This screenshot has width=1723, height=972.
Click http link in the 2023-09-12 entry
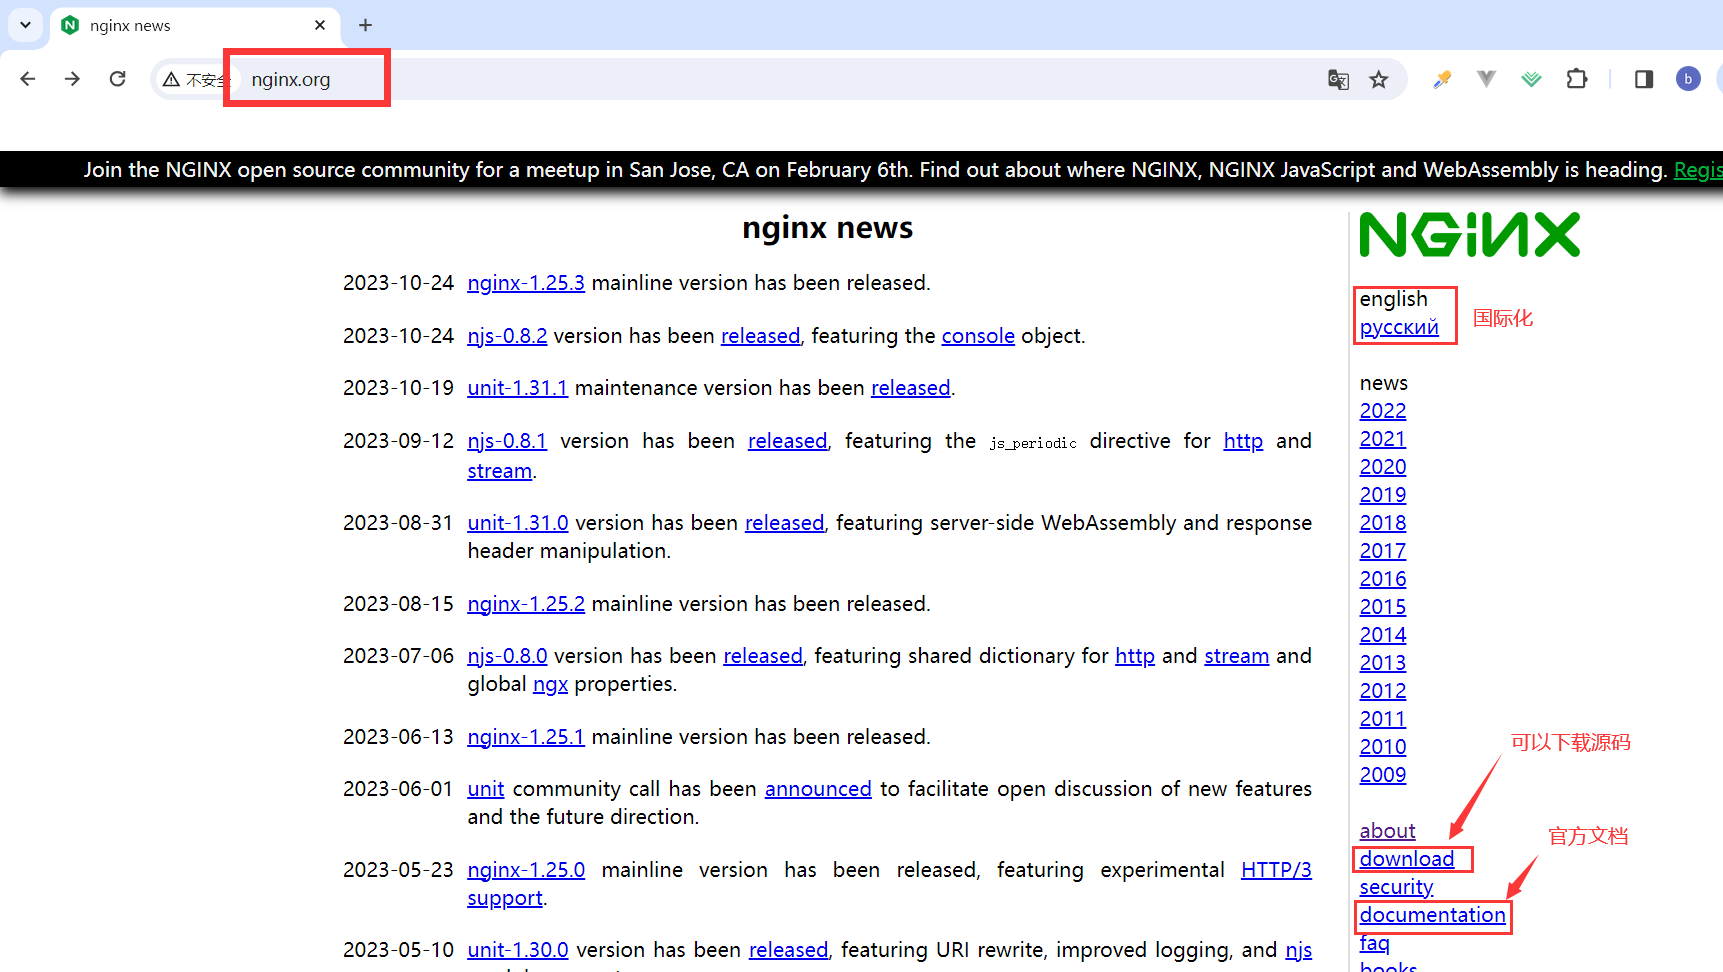point(1243,441)
